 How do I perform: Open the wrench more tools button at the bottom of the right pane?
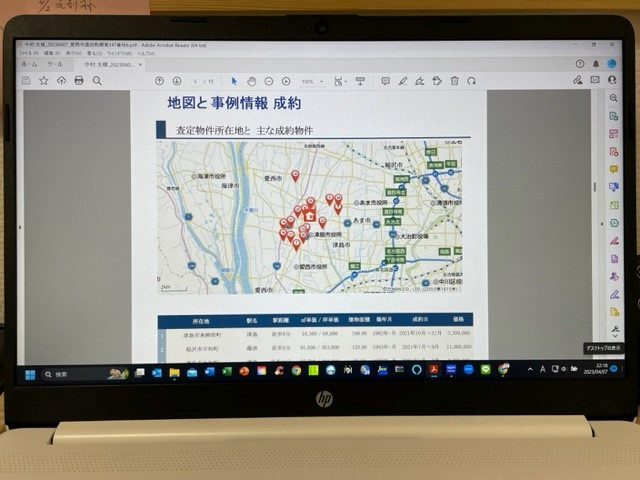pyautogui.click(x=615, y=329)
